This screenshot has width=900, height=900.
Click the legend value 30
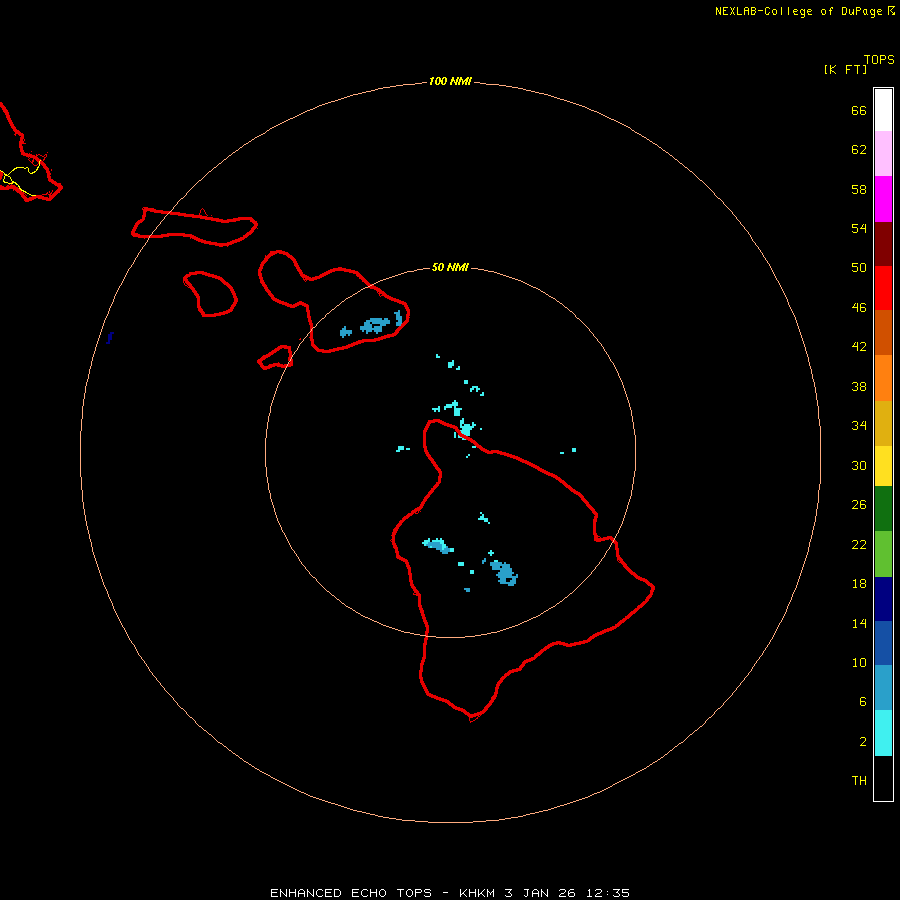click(859, 465)
